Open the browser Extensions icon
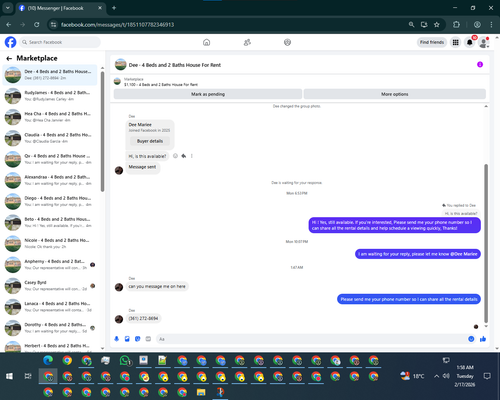This screenshot has width=500, height=400. coord(456,25)
